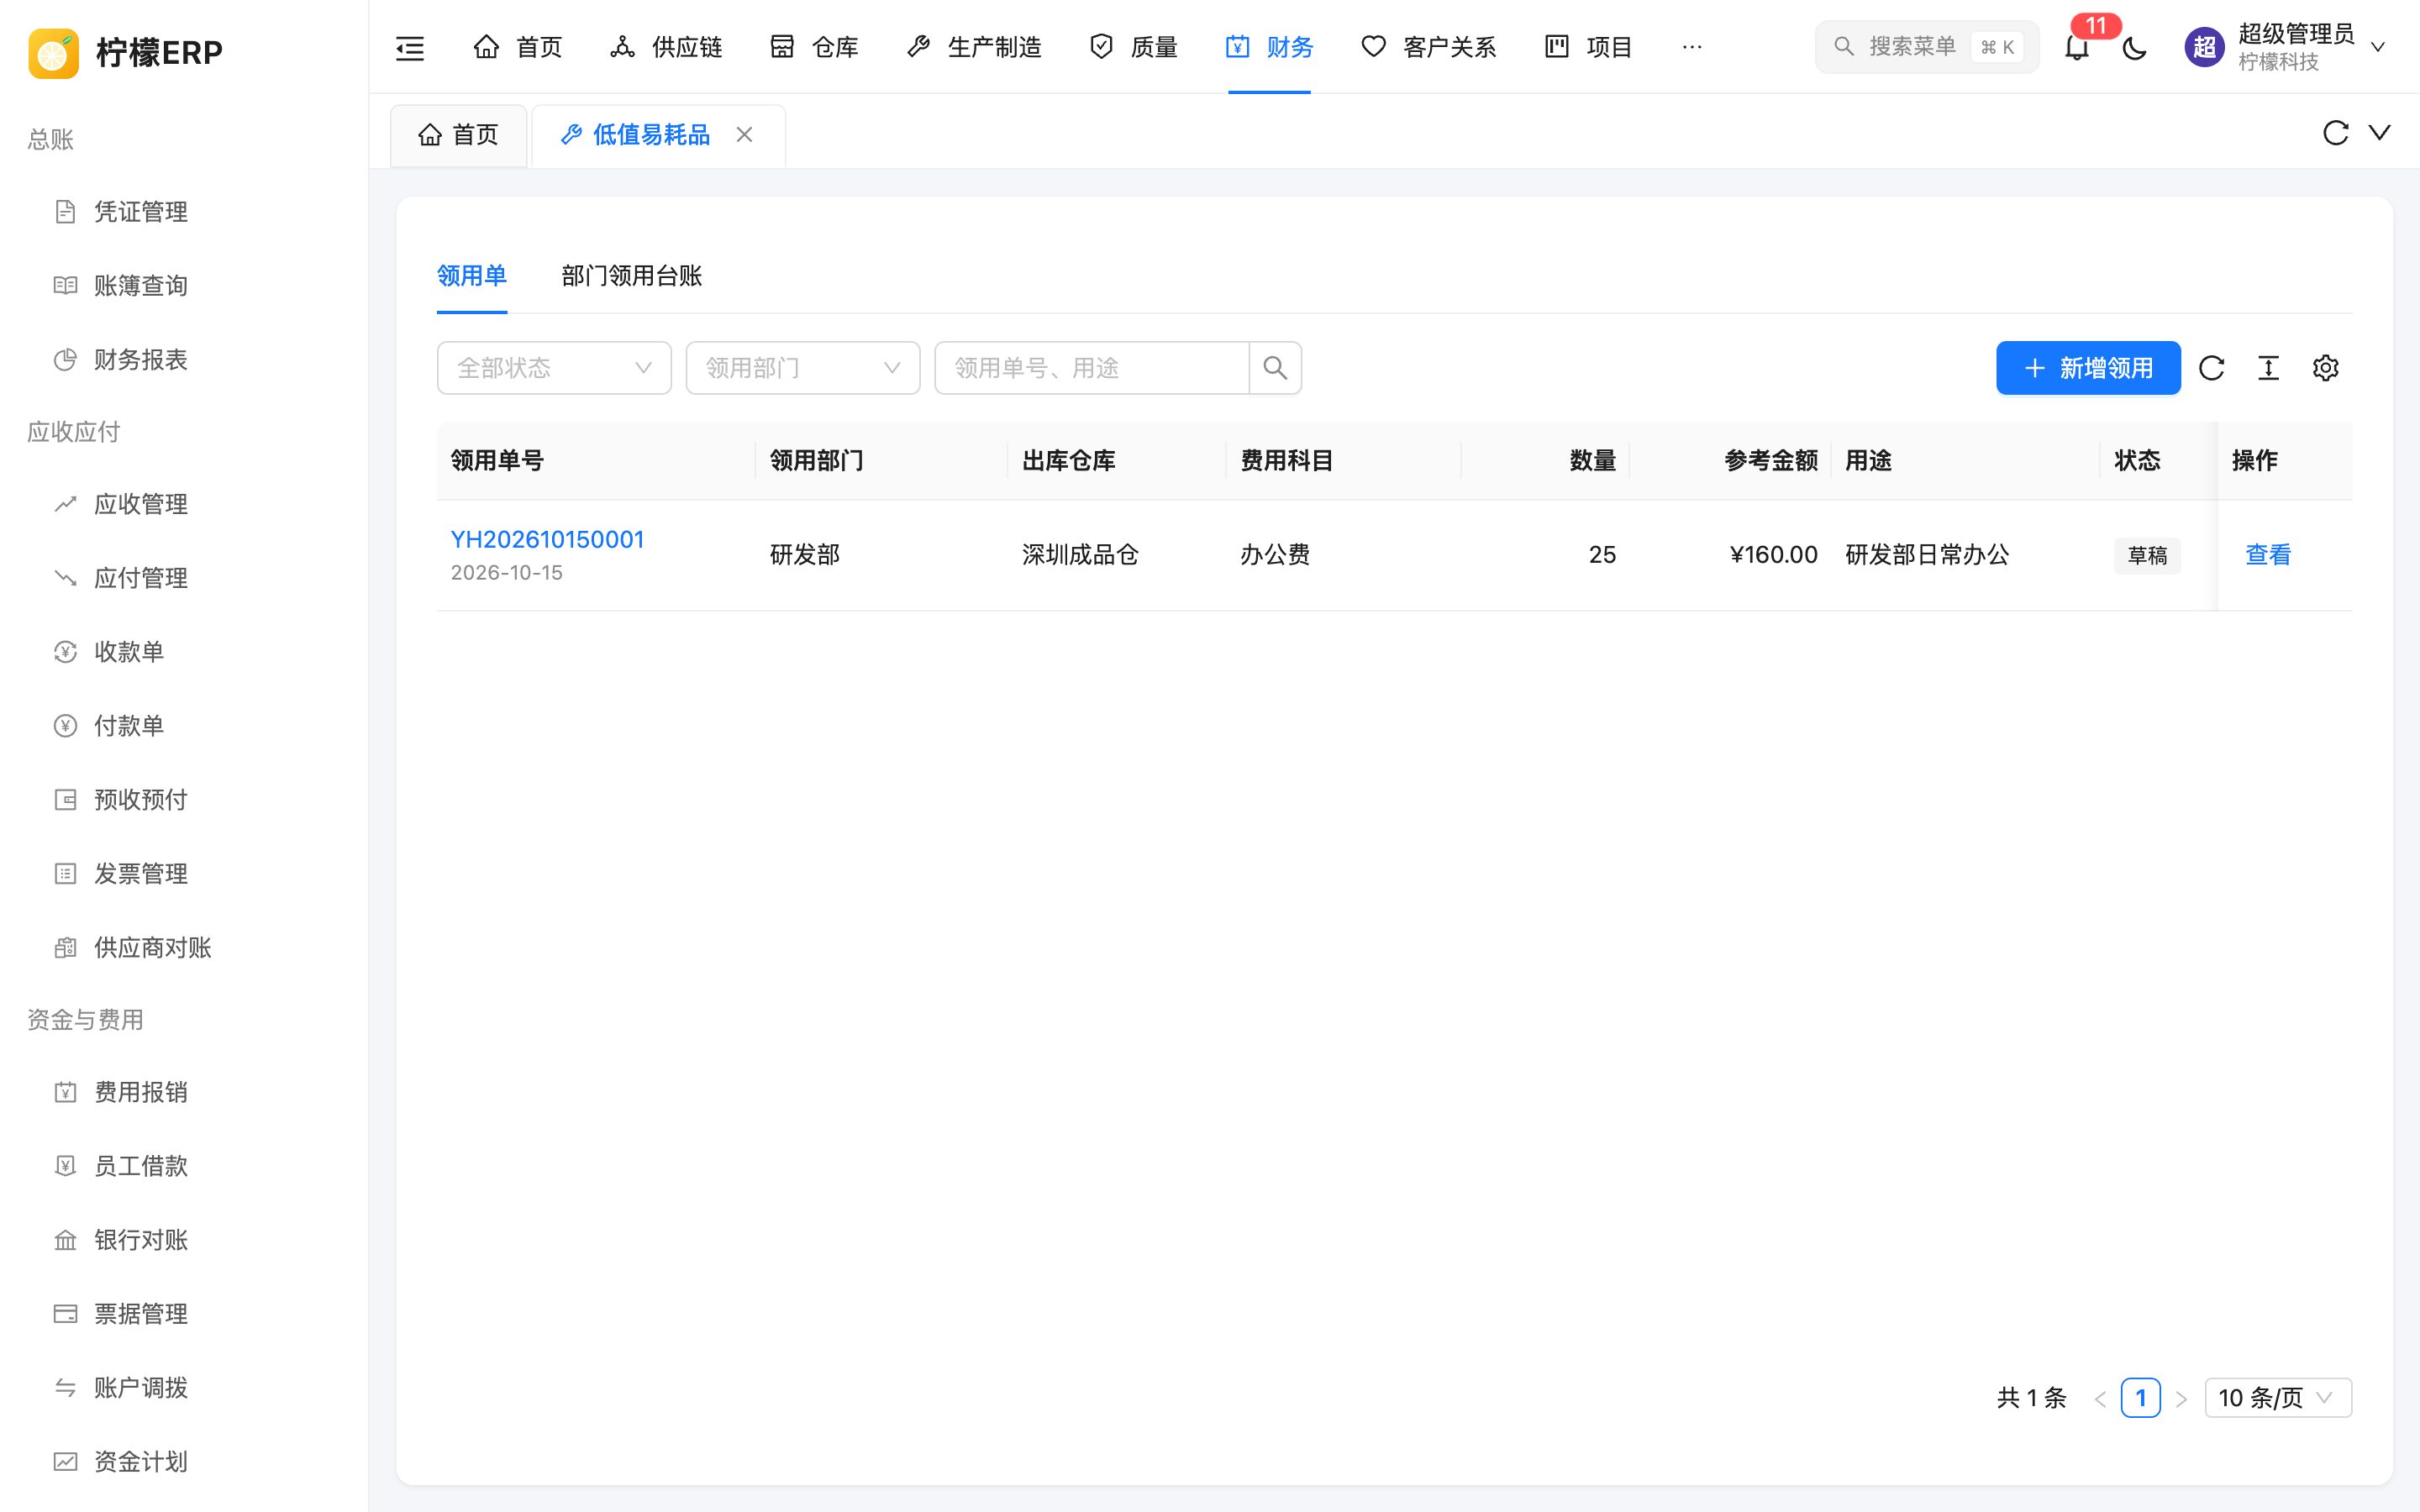Focus the 搜索菜单 search box
This screenshot has height=1512, width=2420.
click(1926, 47)
